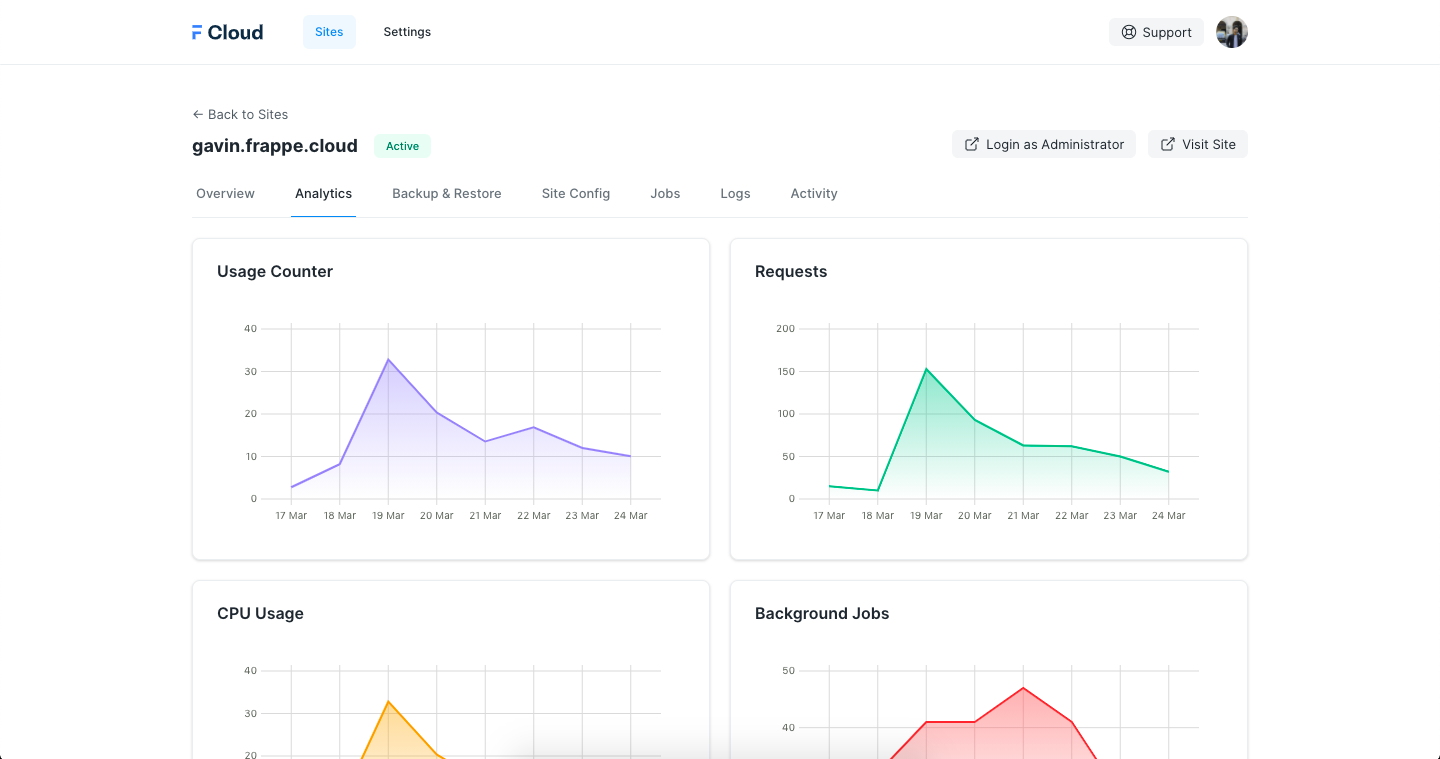Select the Analytics tab
Screen dimensions: 1440x759
(323, 194)
